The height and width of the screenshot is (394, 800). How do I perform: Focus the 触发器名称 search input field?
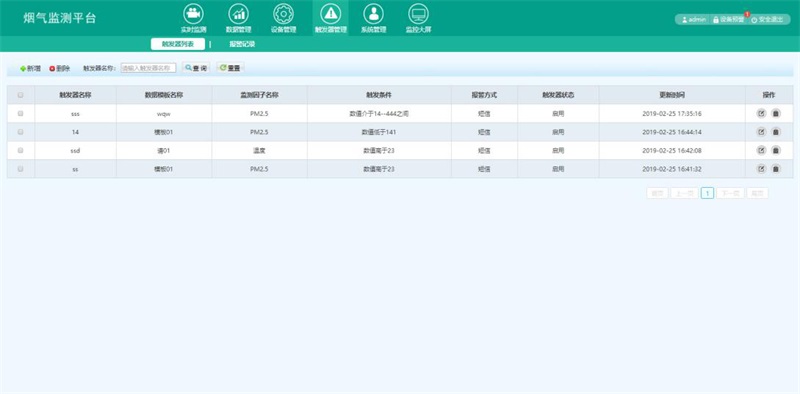click(148, 68)
